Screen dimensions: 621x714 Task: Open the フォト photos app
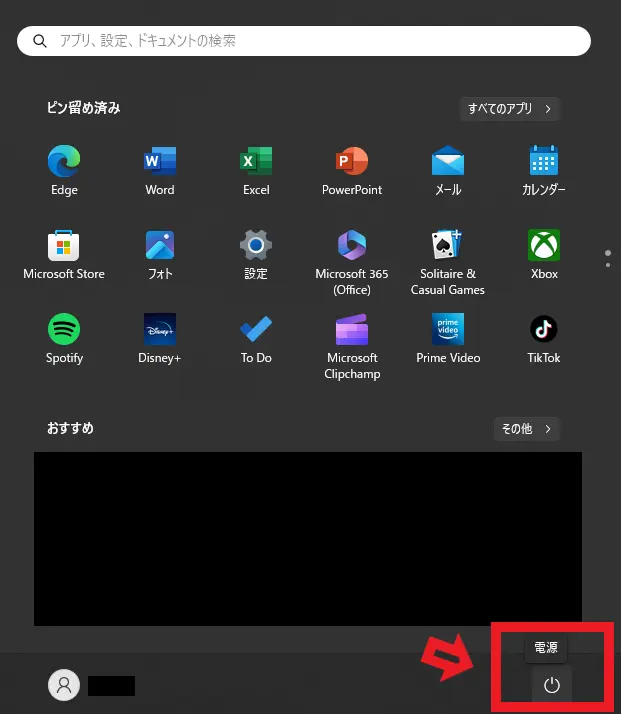[160, 245]
